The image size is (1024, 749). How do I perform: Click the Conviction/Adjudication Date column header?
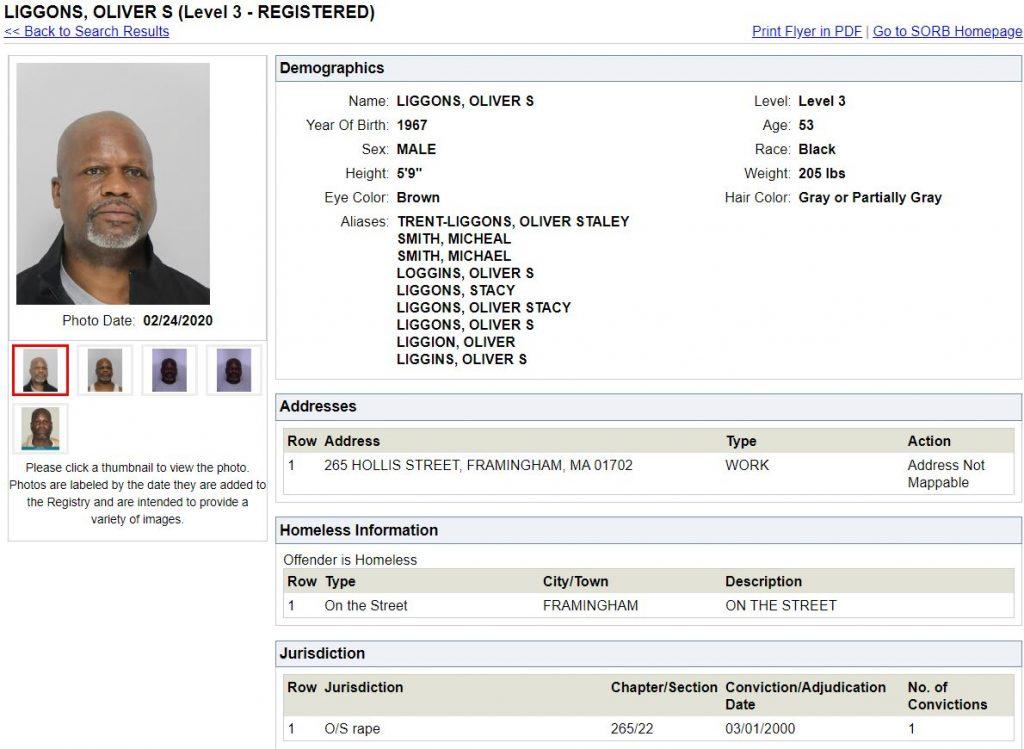click(805, 695)
